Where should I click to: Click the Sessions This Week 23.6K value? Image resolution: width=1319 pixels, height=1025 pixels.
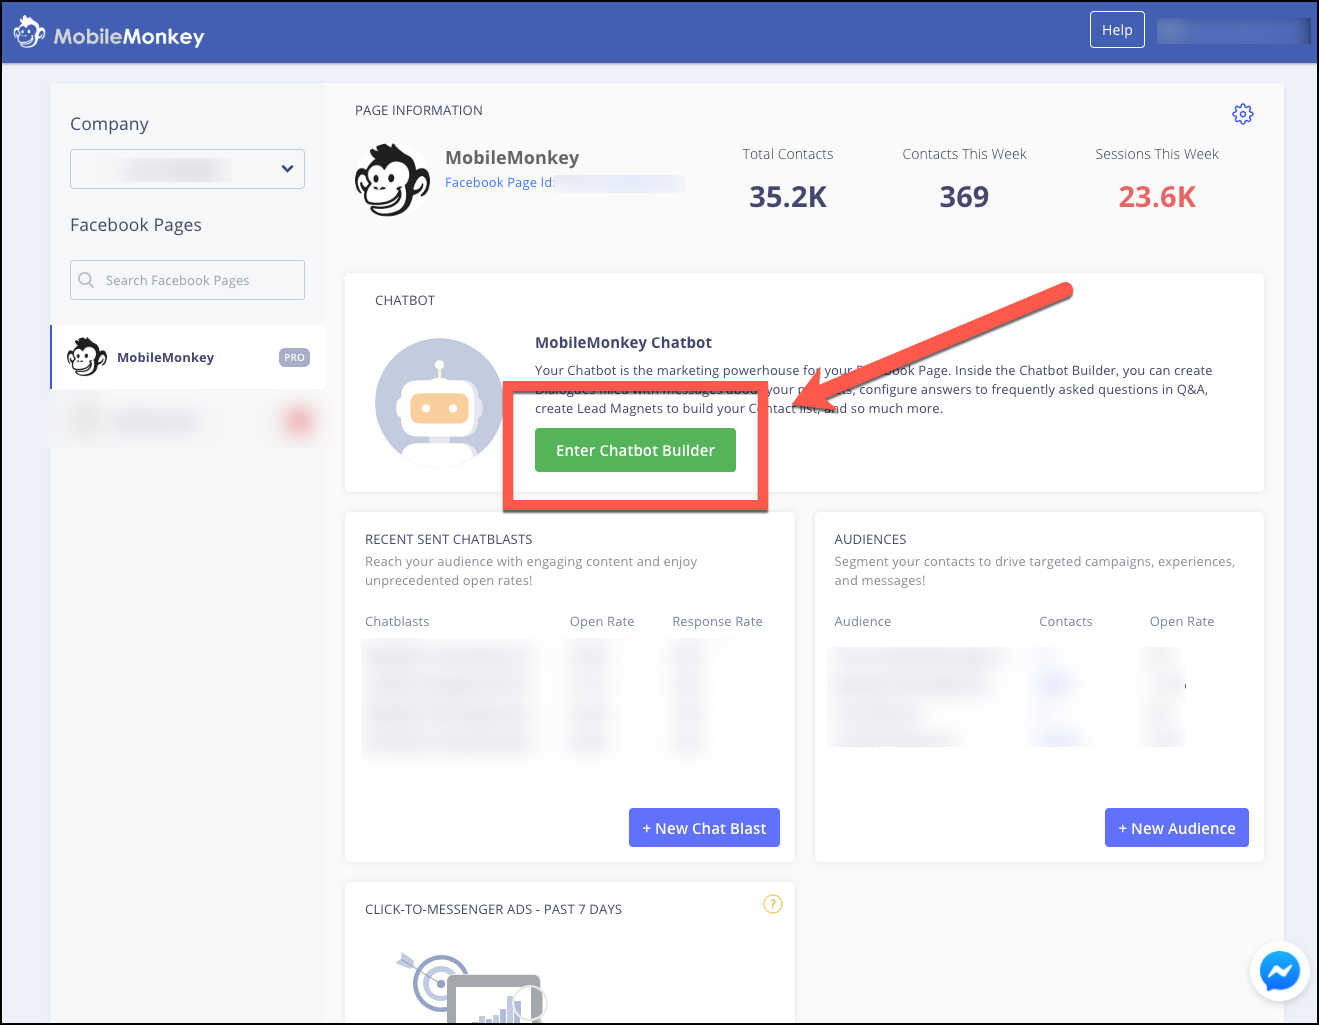[1157, 197]
